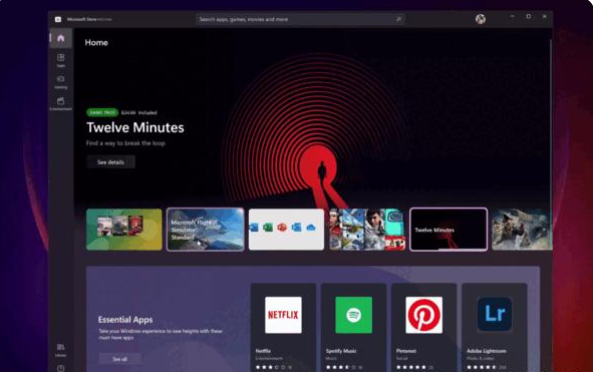Click the Pinterest app name text
The image size is (593, 372).
point(406,351)
